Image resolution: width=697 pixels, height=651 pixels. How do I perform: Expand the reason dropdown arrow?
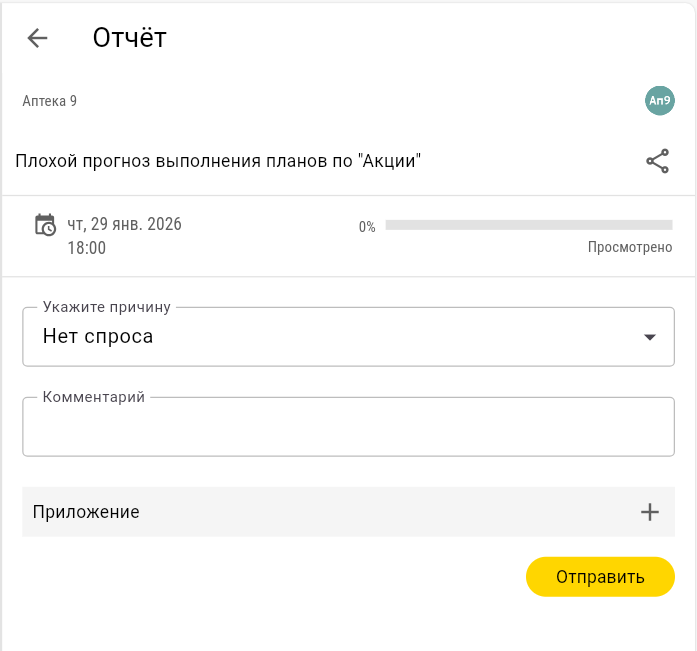pyautogui.click(x=650, y=337)
